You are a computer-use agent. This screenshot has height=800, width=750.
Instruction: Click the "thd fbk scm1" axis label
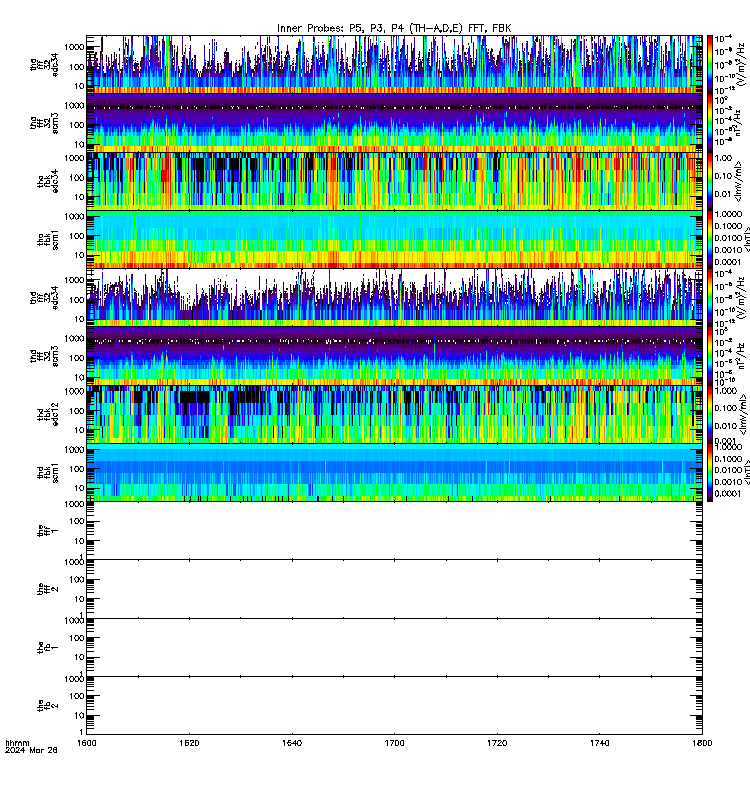coord(48,472)
